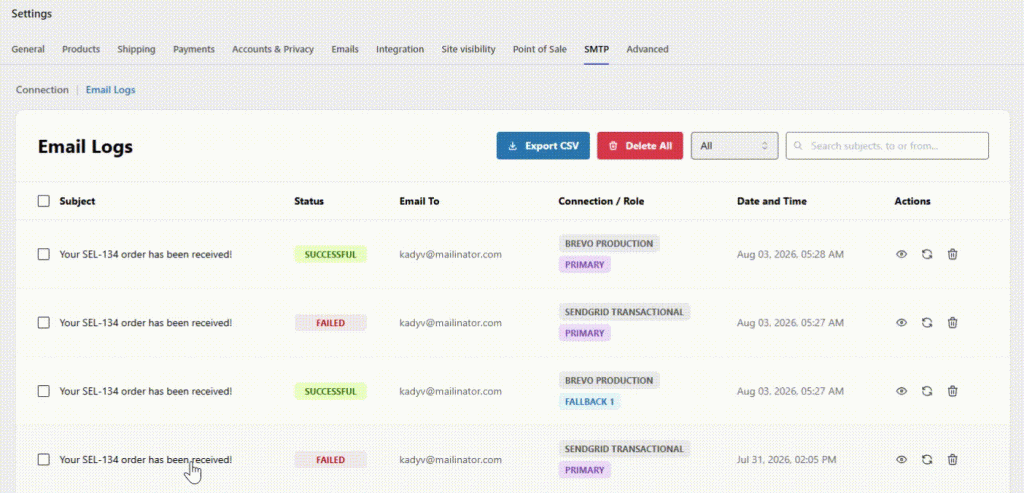View the Fallback 1 email log
Viewport: 1024px width, 493px height.
901,391
